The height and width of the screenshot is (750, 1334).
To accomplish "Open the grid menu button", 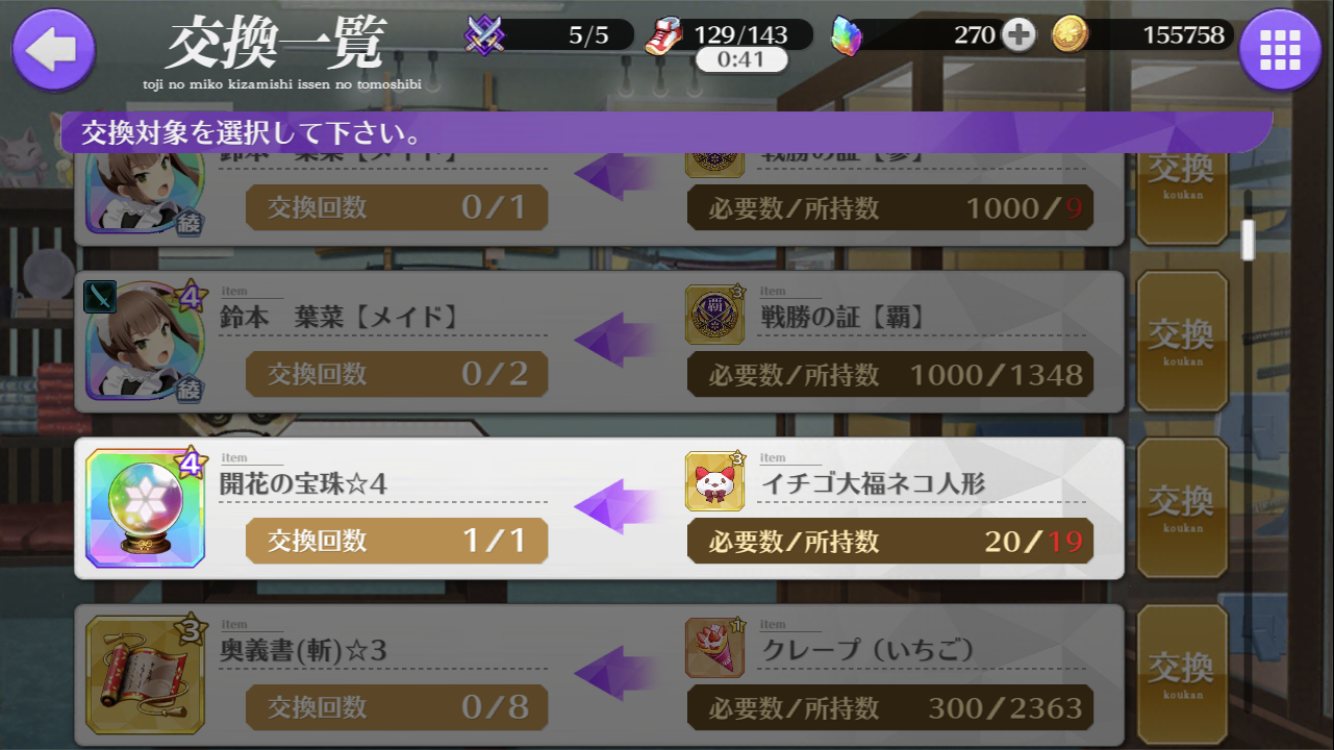I will coord(1280,50).
